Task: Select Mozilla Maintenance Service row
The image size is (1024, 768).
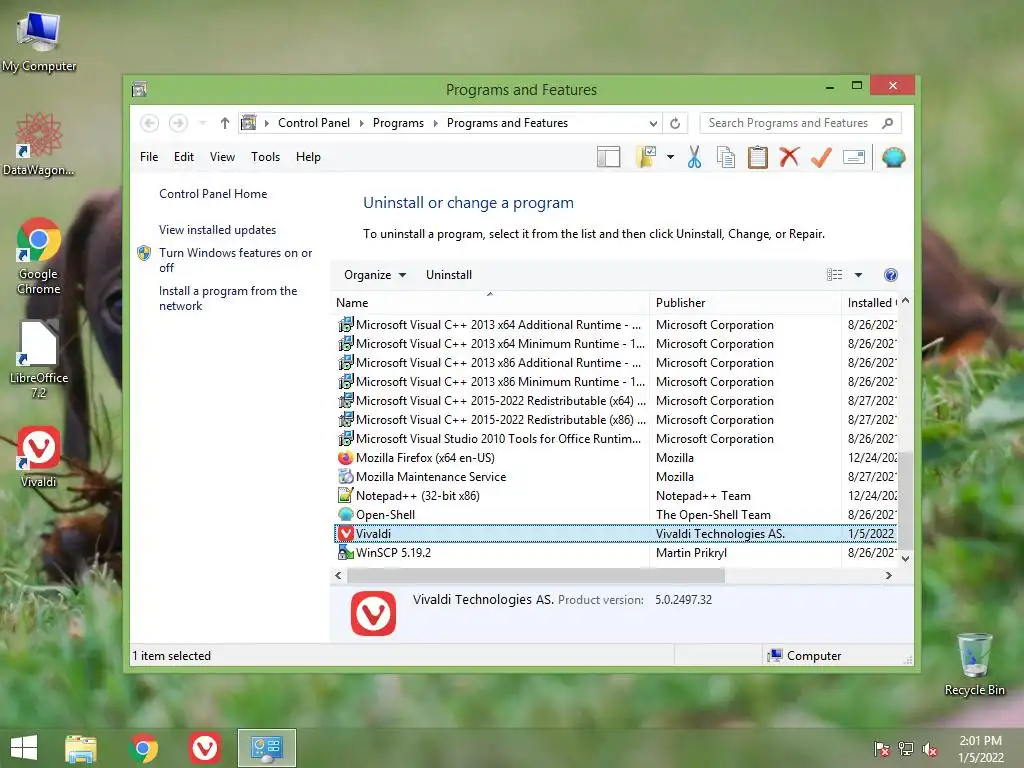Action: point(614,477)
